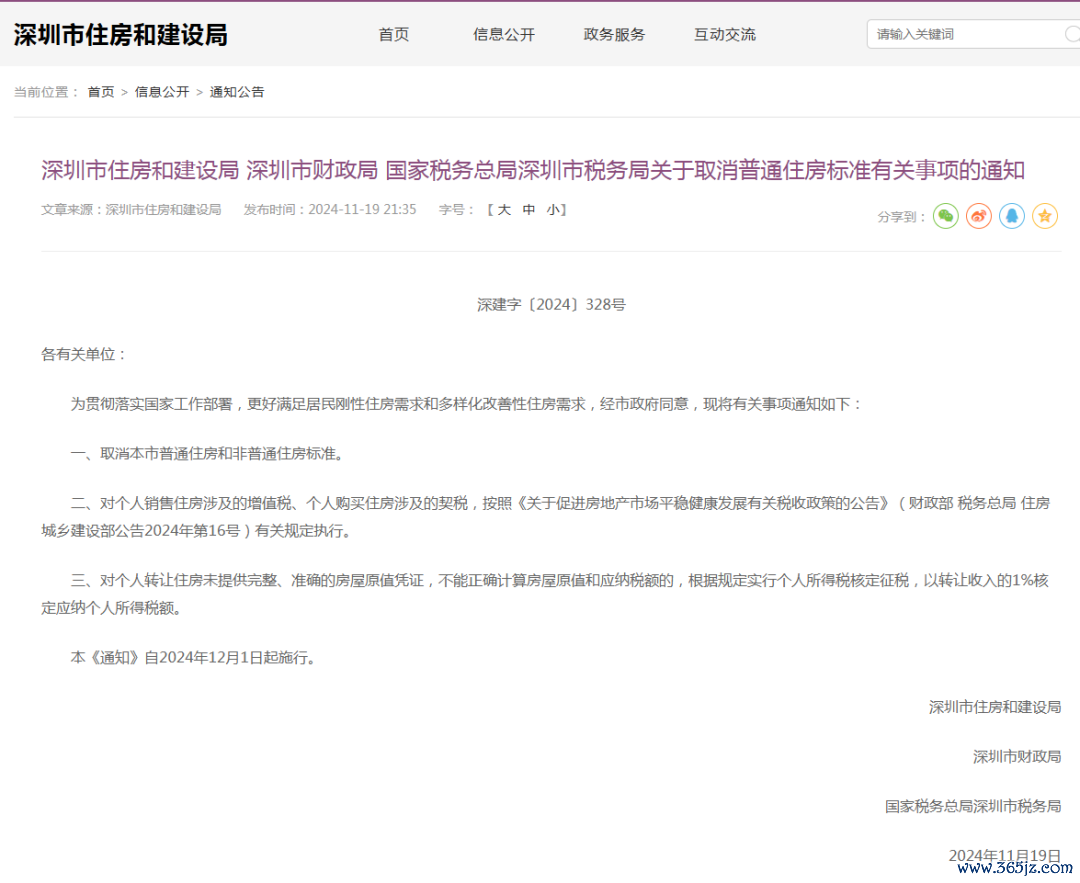
Task: Click the paragraph starting 二、对个人销售住房
Action: [x=546, y=517]
